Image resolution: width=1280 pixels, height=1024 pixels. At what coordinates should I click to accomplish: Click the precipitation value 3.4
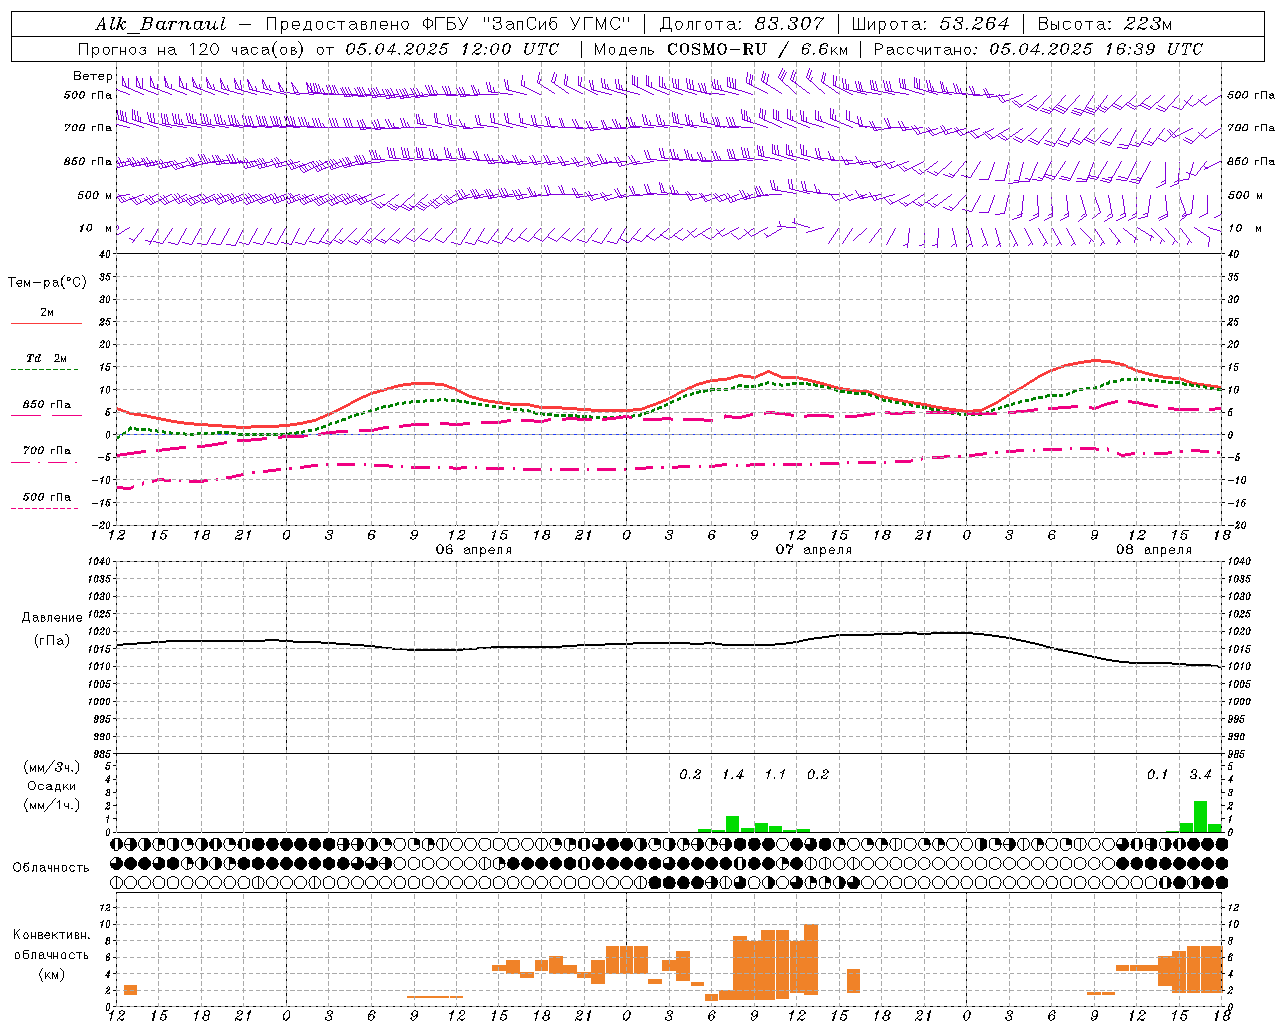click(x=1200, y=775)
